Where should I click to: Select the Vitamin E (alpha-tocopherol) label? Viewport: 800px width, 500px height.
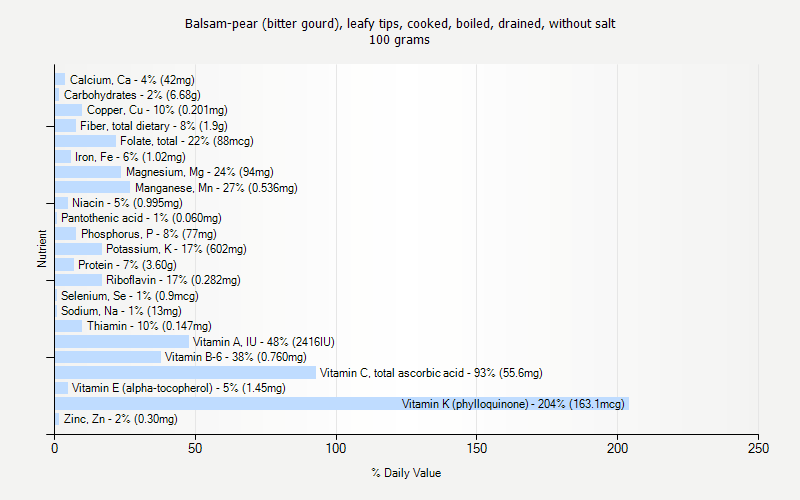(179, 388)
